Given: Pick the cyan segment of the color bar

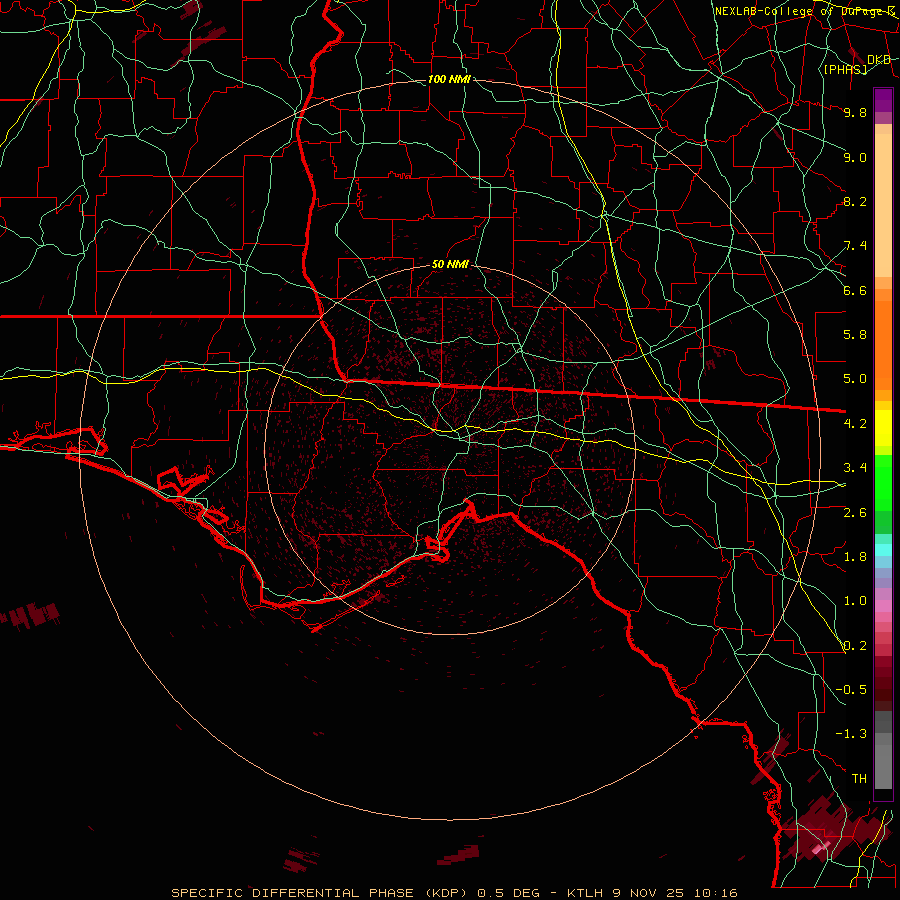Looking at the screenshot, I should coord(883,549).
